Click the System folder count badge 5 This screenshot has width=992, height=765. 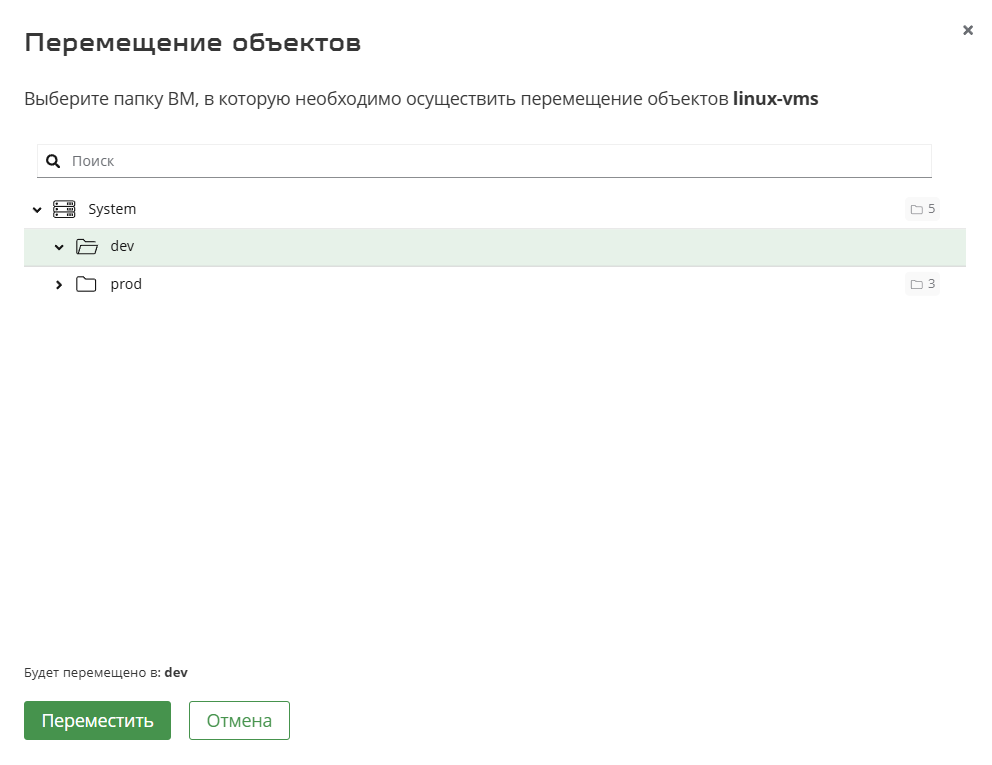[x=922, y=209]
